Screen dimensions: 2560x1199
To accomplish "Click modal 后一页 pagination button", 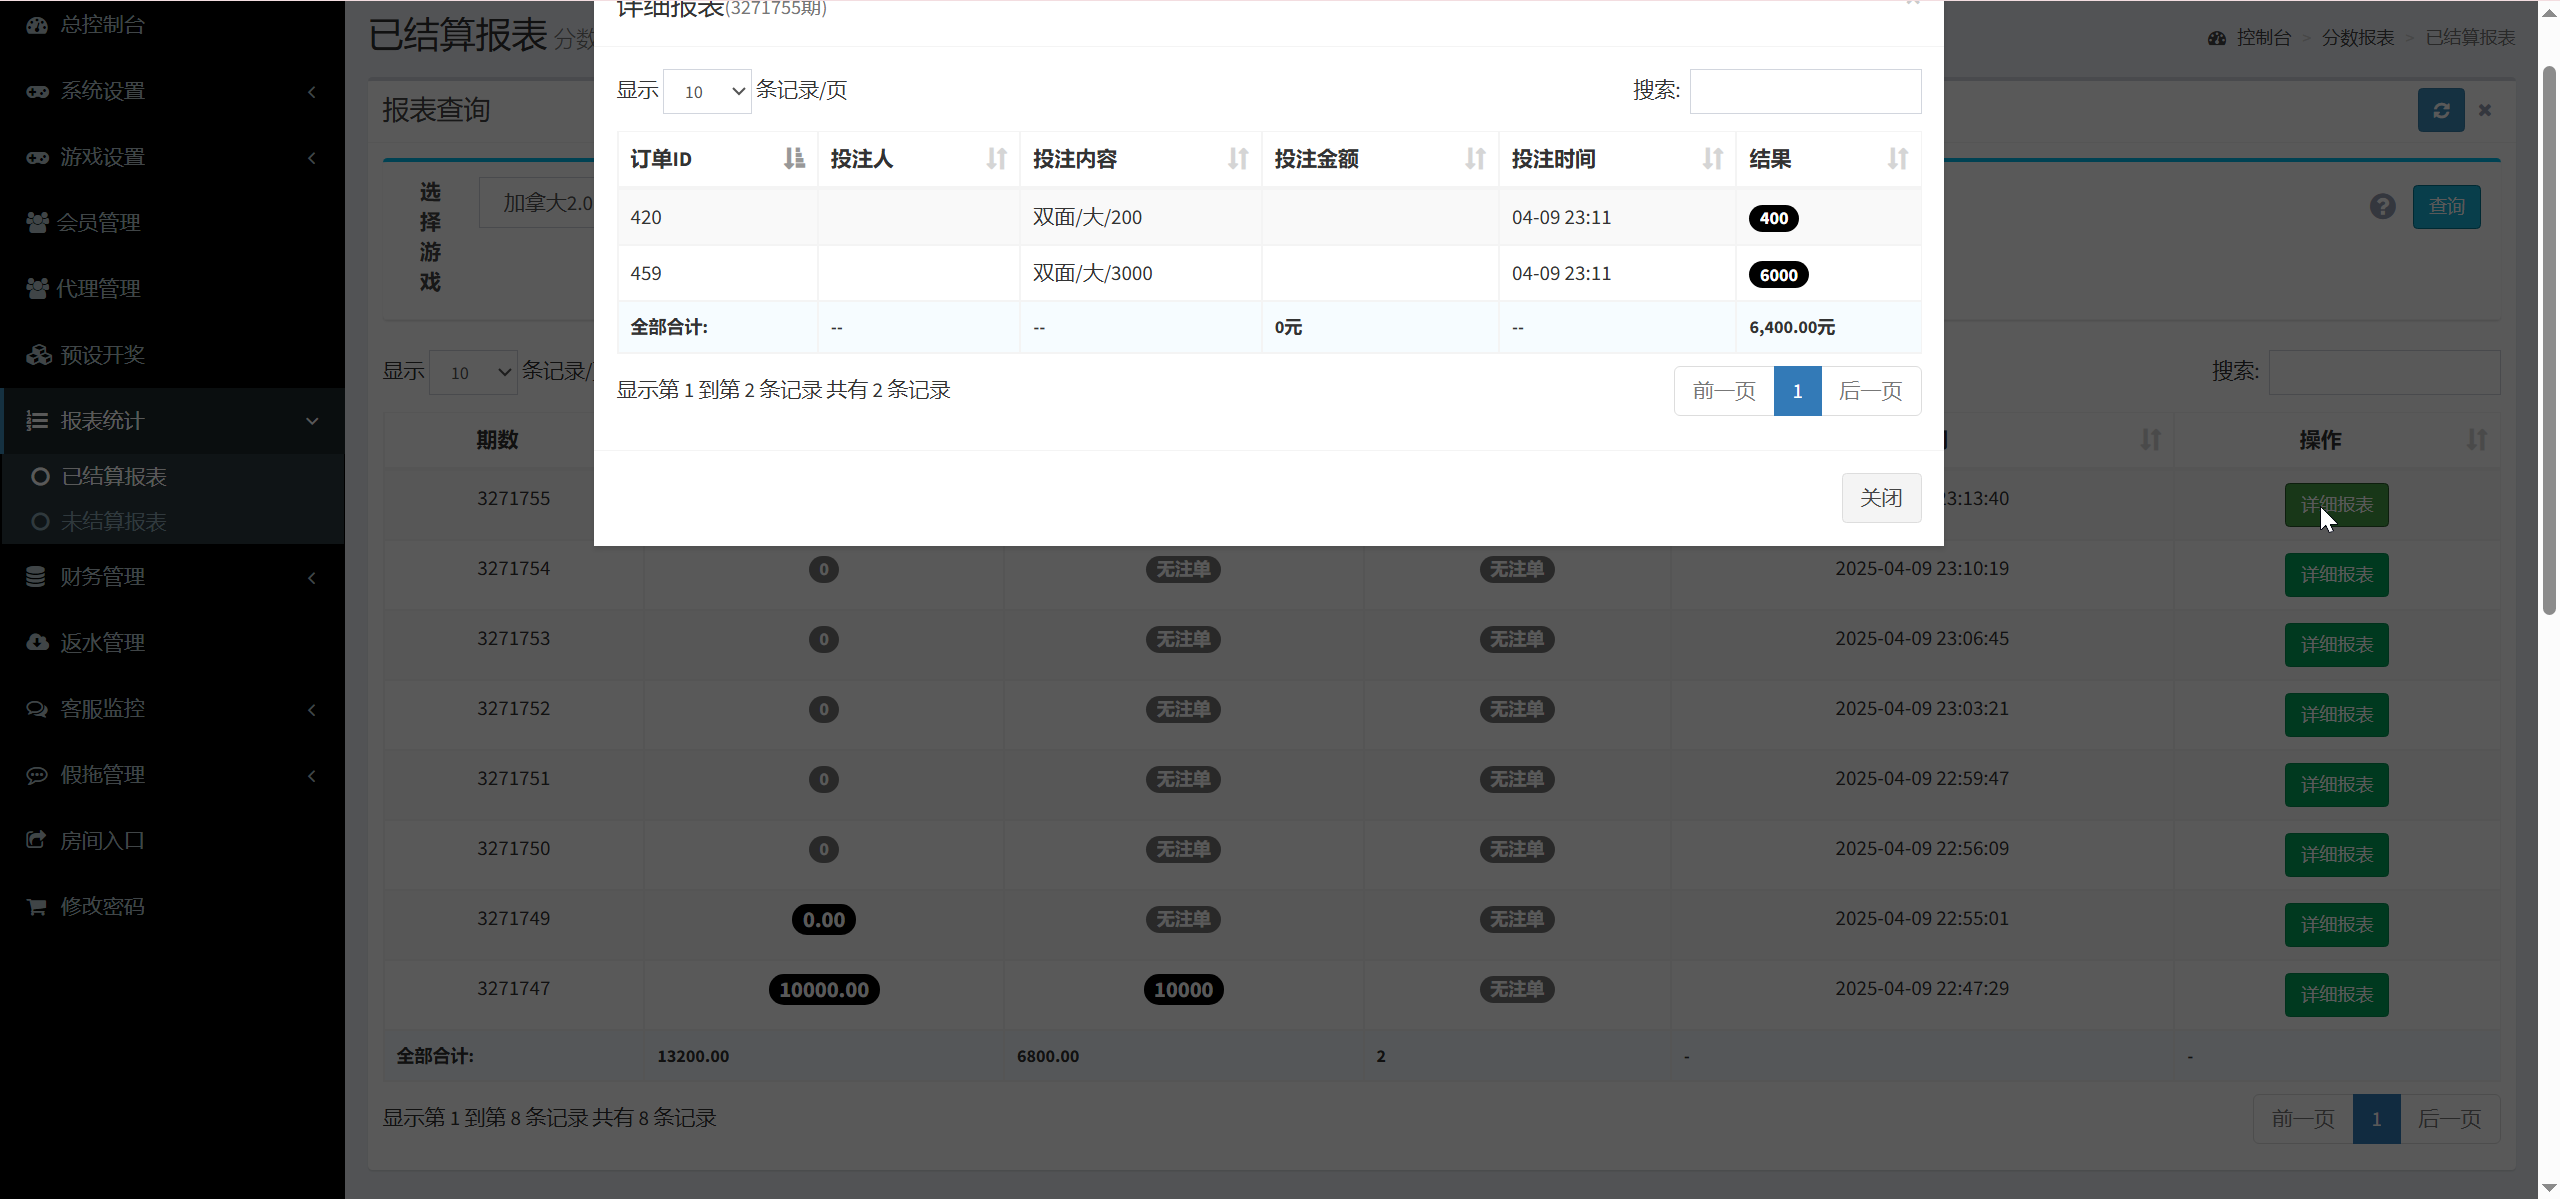I will pyautogui.click(x=1870, y=391).
